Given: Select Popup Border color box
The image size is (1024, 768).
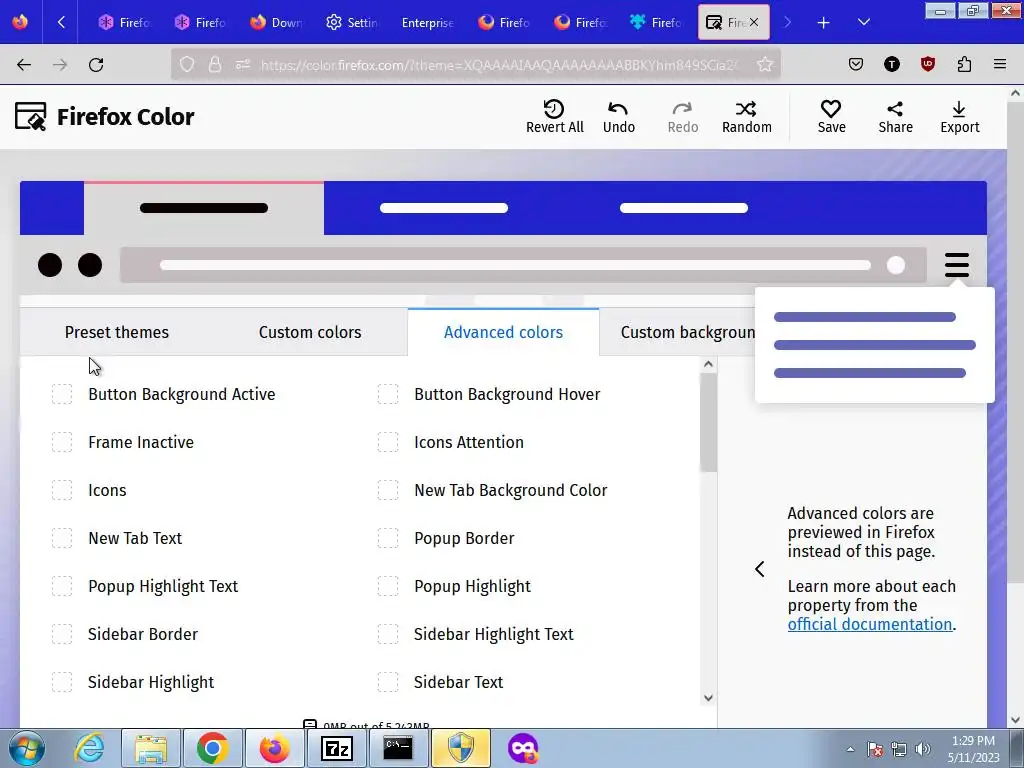Looking at the screenshot, I should (388, 538).
